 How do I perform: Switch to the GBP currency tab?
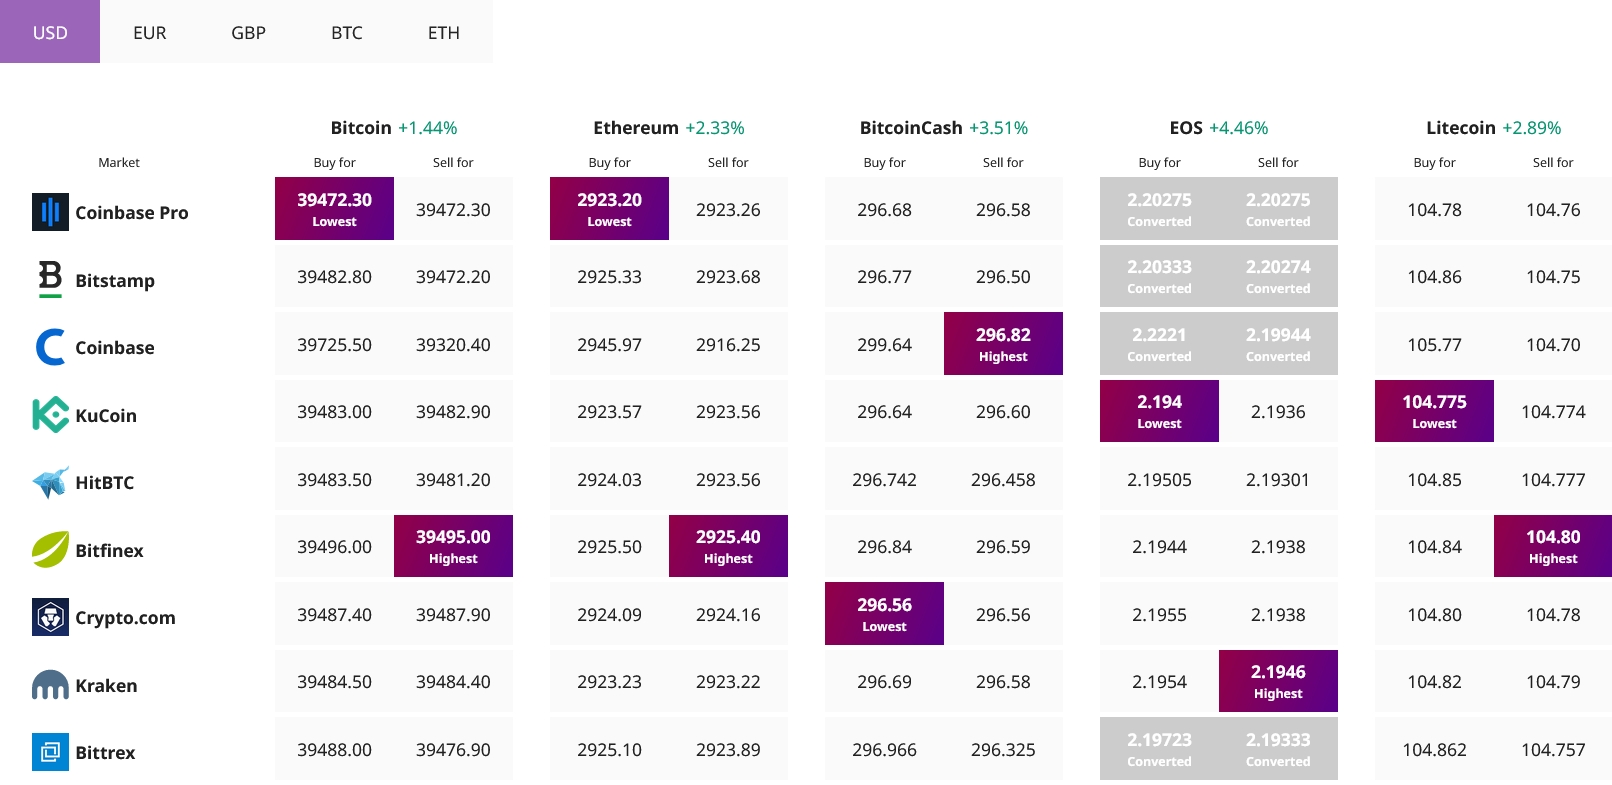(x=248, y=32)
